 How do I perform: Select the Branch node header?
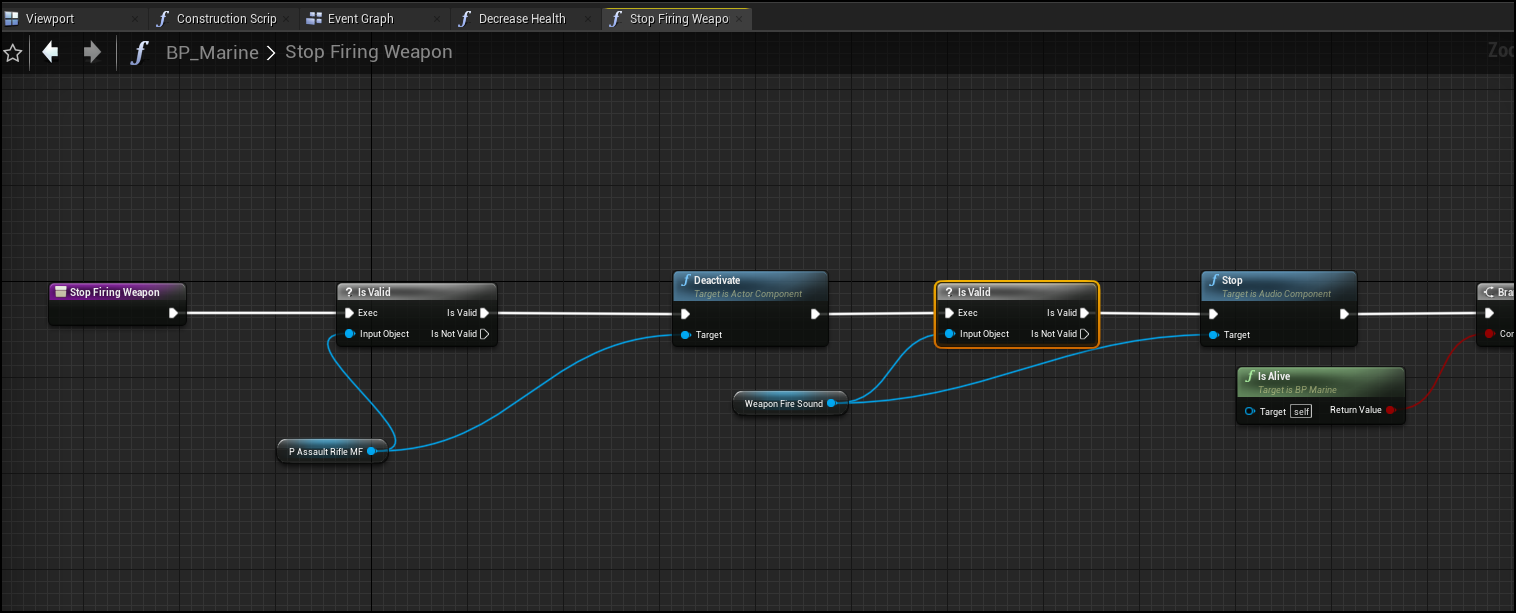tap(1496, 292)
